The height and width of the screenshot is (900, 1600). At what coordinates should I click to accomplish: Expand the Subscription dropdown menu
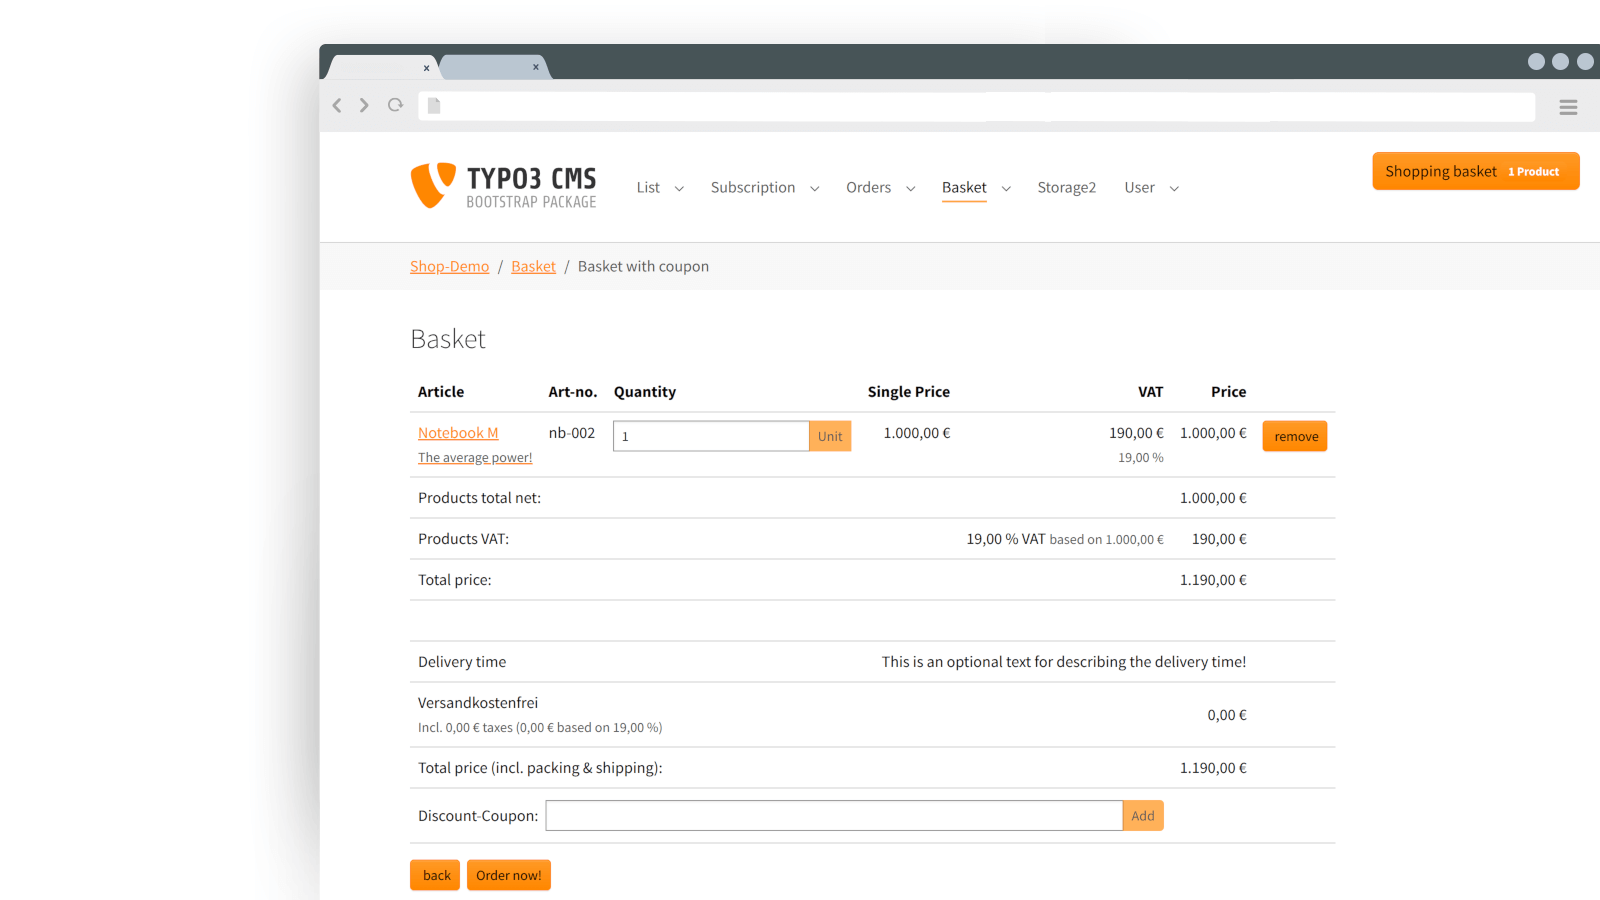click(x=764, y=188)
